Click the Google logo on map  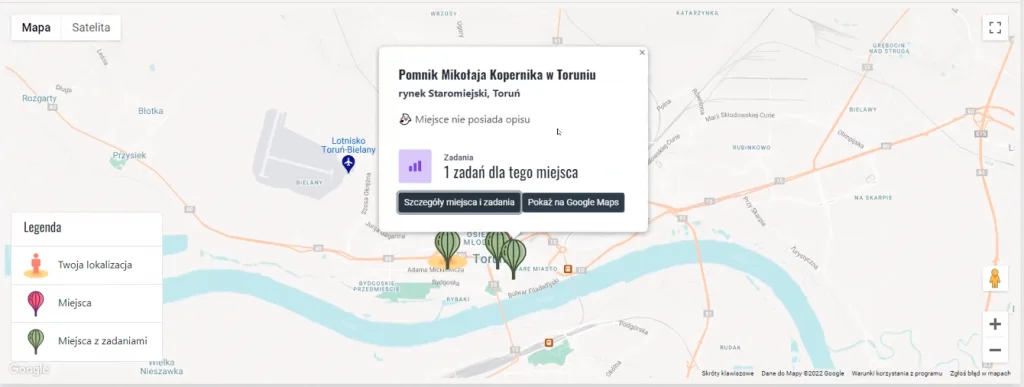tap(29, 369)
